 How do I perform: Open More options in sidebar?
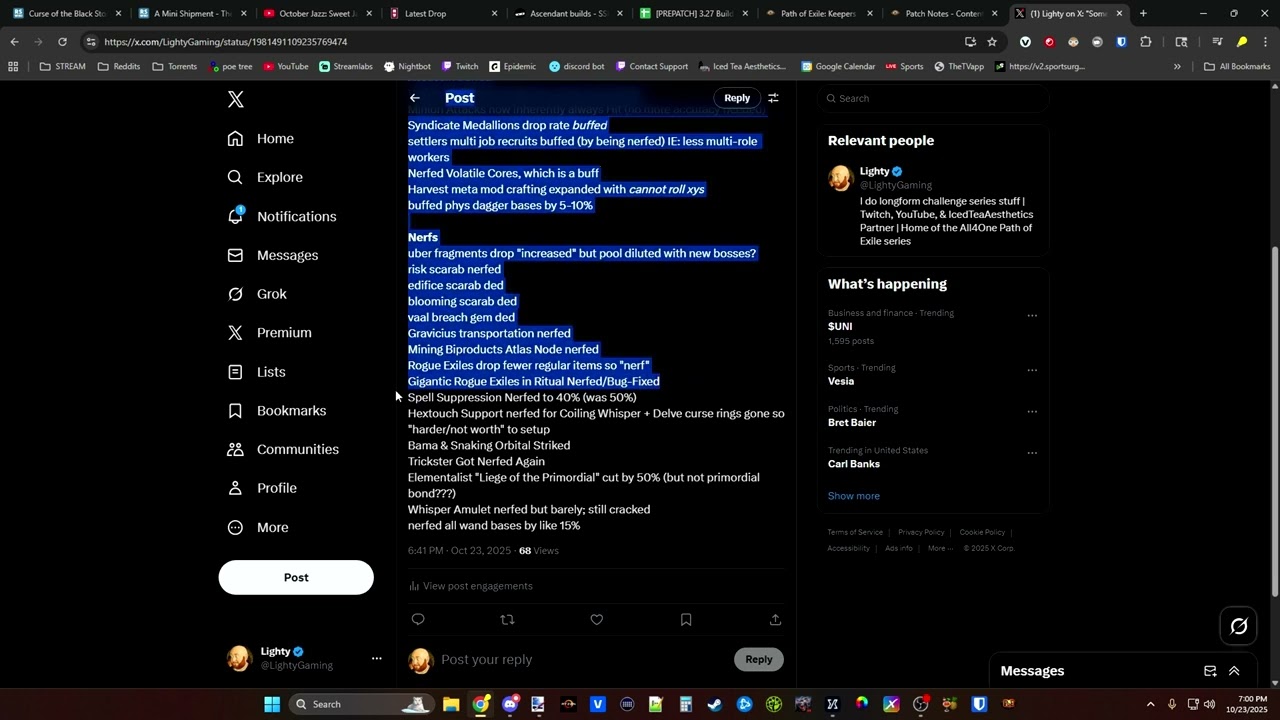click(x=258, y=527)
